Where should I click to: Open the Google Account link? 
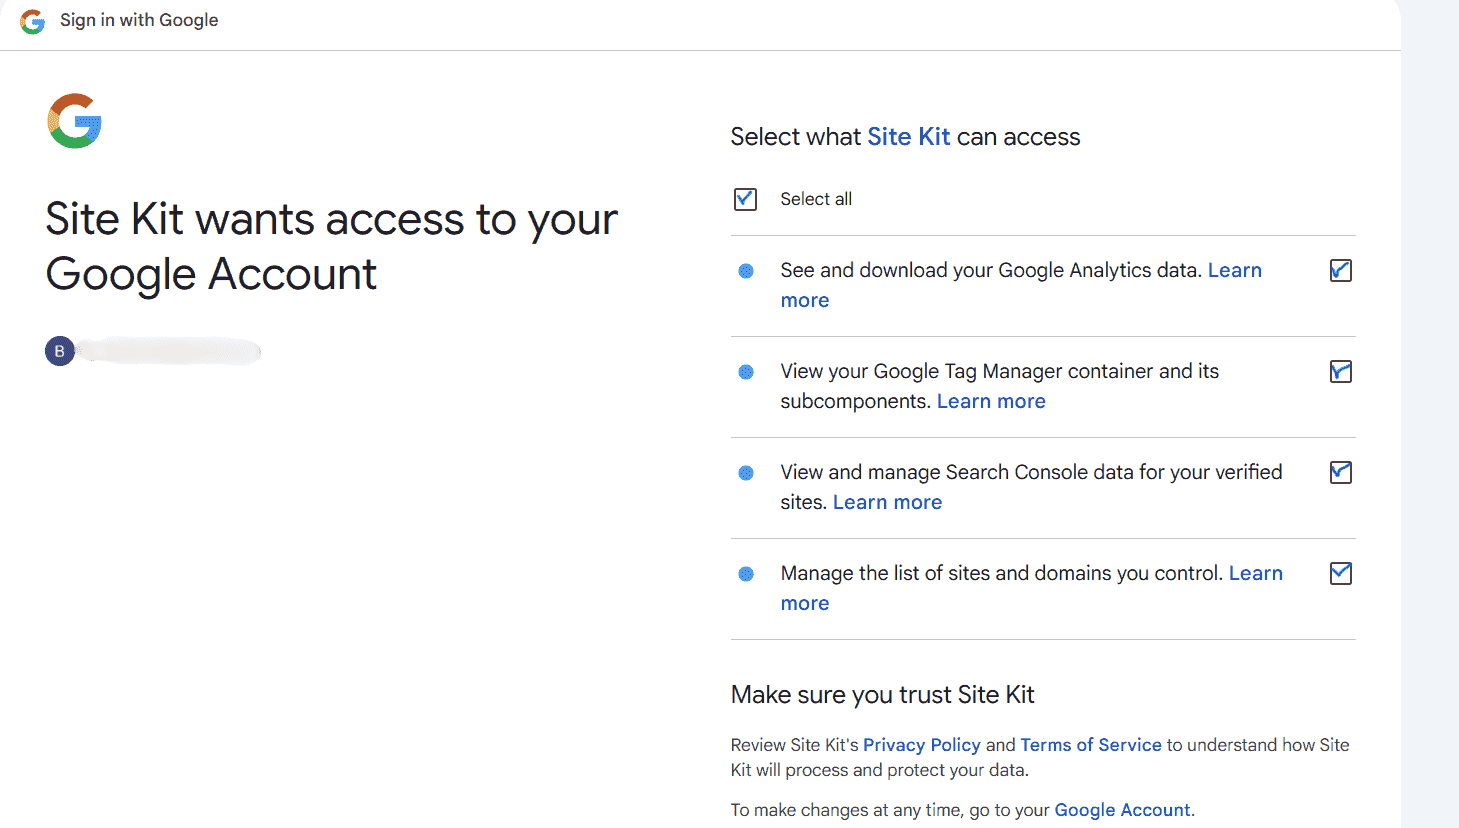click(1122, 809)
